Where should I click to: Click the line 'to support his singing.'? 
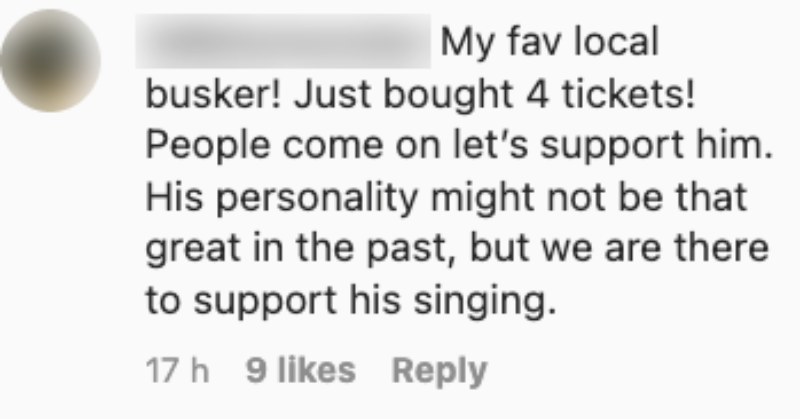pos(348,297)
